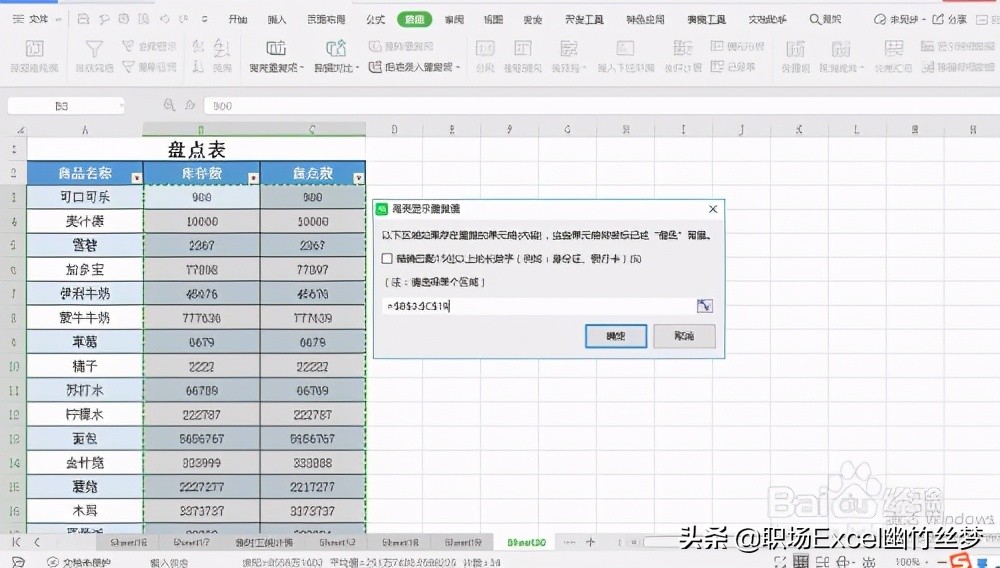Image resolution: width=1000 pixels, height=568 pixels.
Task: Click the formula bar showing 900
Action: tap(599, 106)
